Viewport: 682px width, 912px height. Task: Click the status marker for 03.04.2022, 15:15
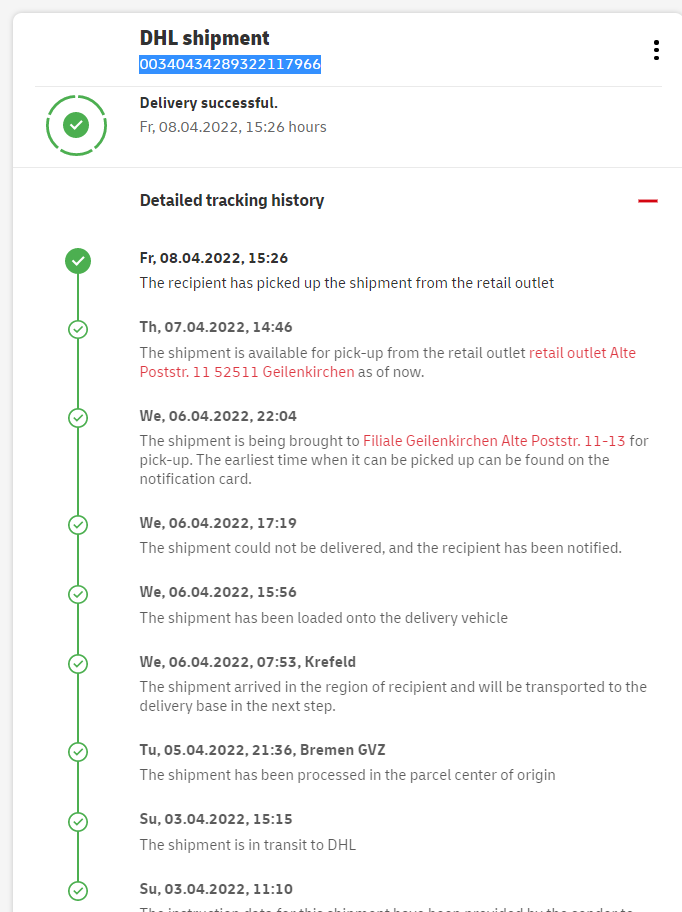click(x=78, y=821)
